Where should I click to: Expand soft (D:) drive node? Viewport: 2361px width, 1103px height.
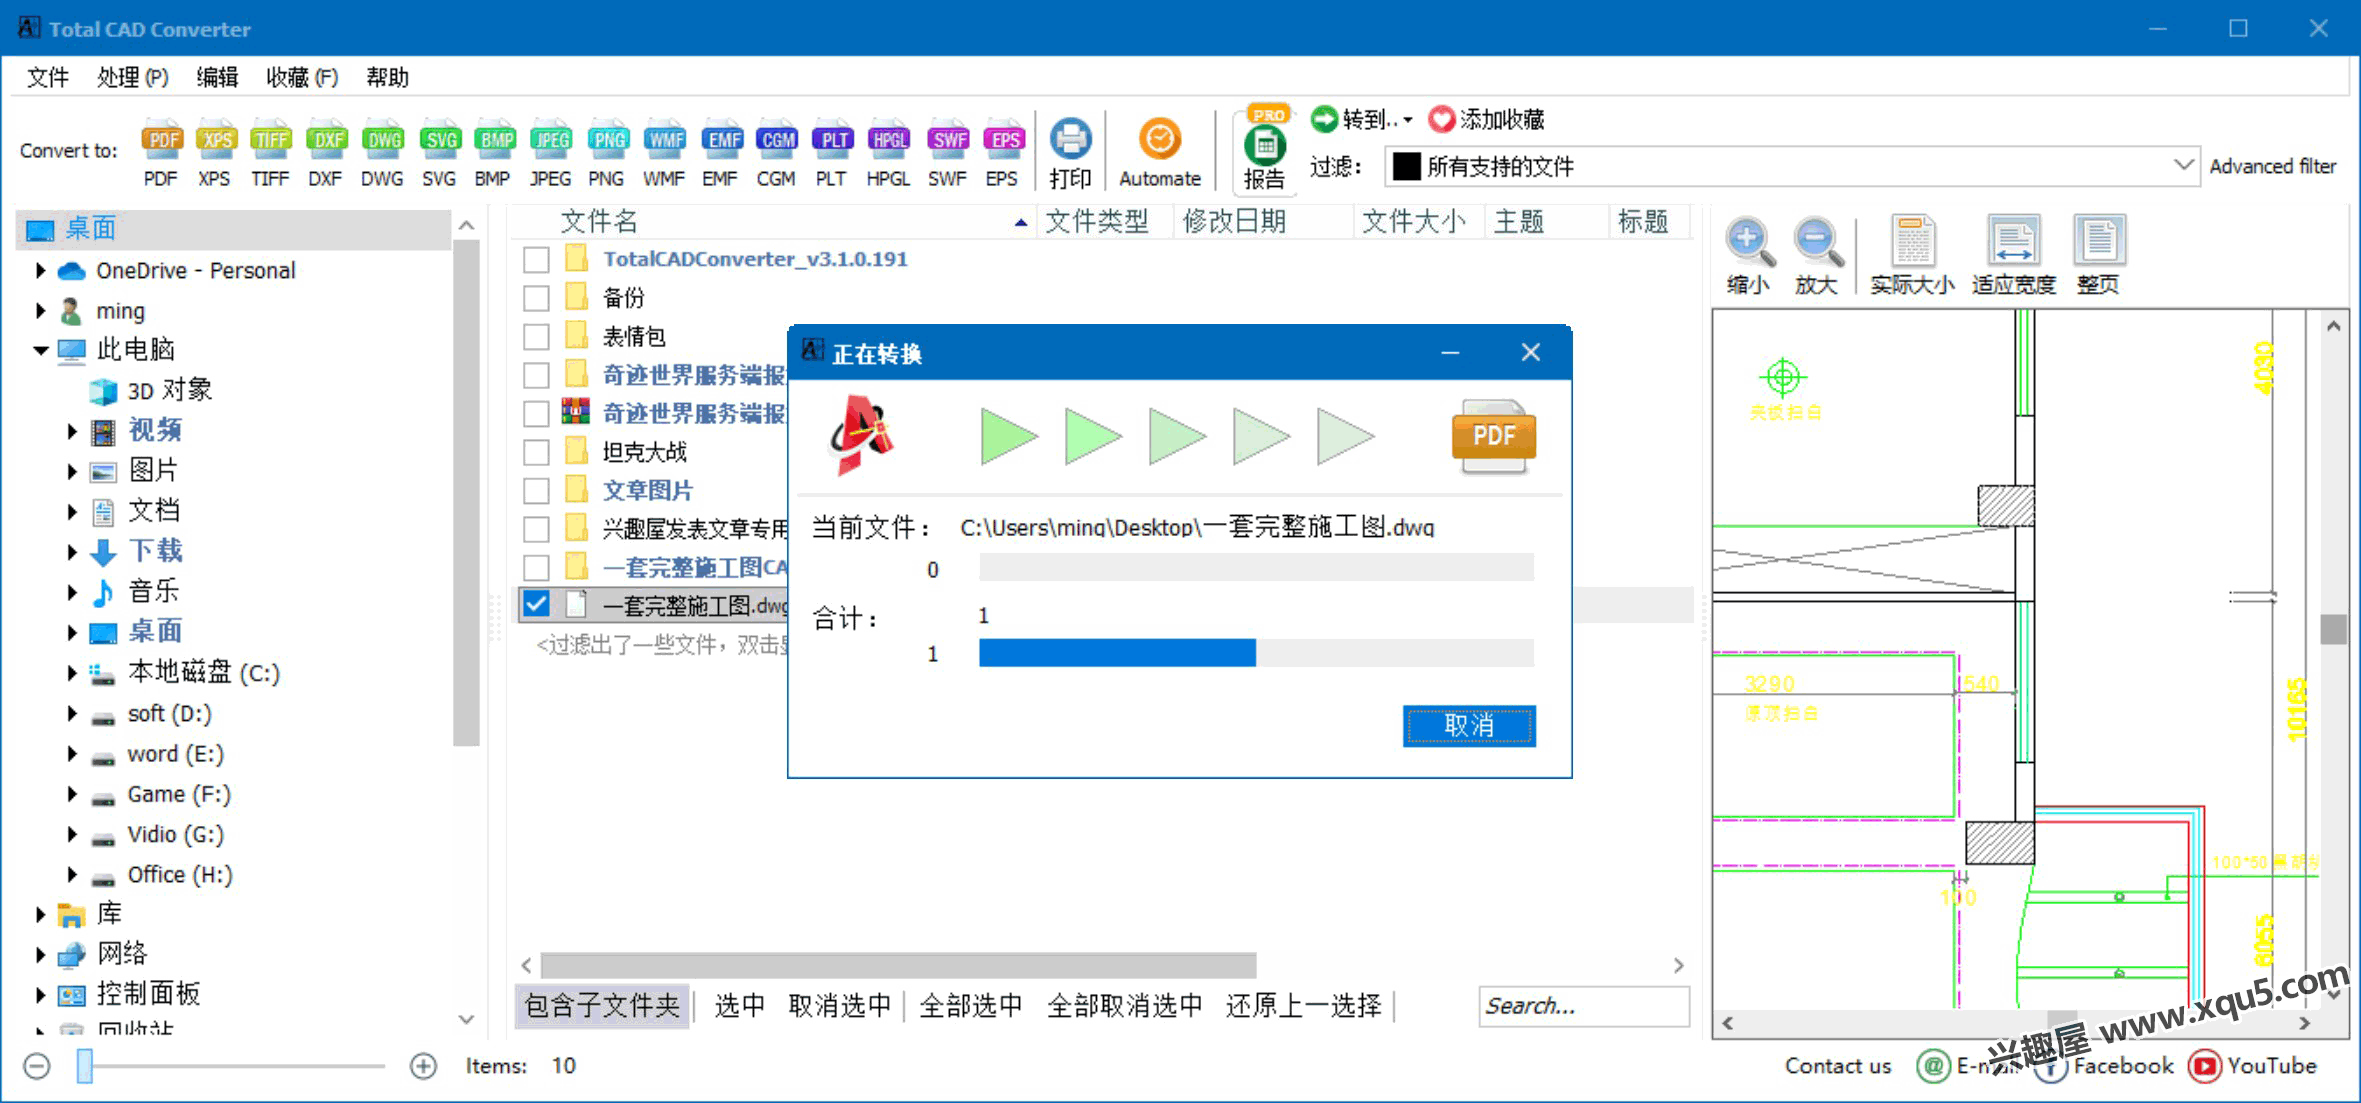[72, 713]
